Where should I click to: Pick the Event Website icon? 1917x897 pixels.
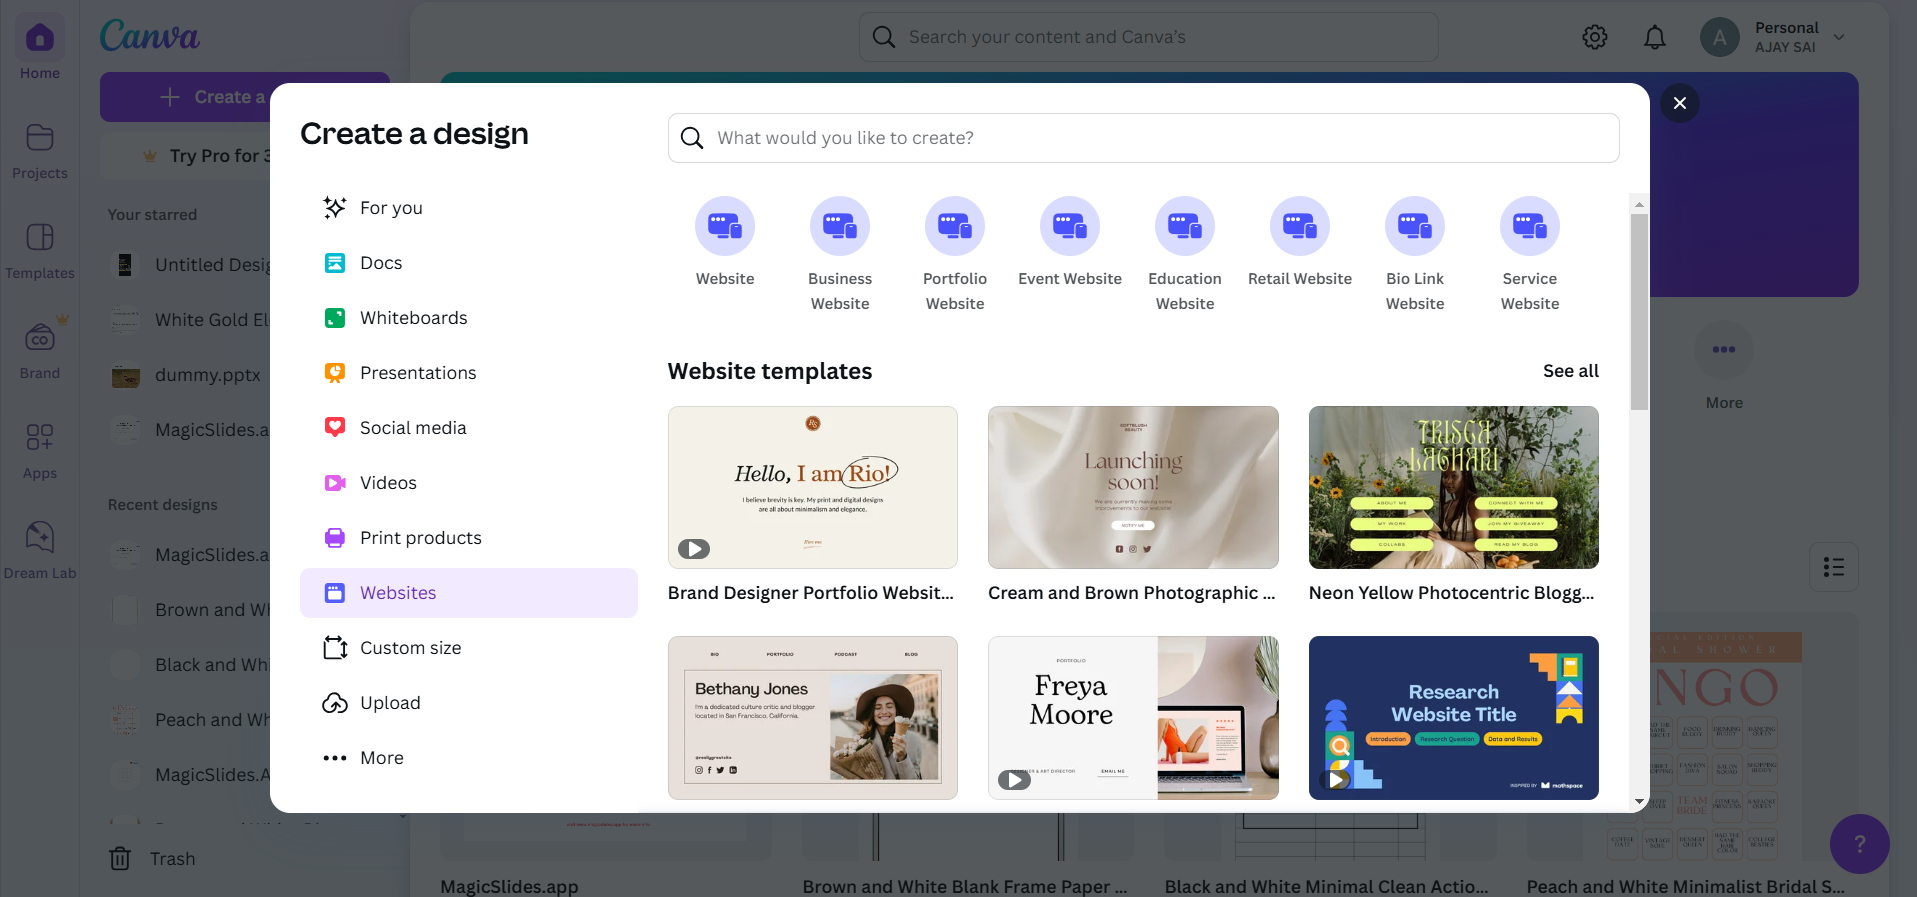click(1070, 226)
